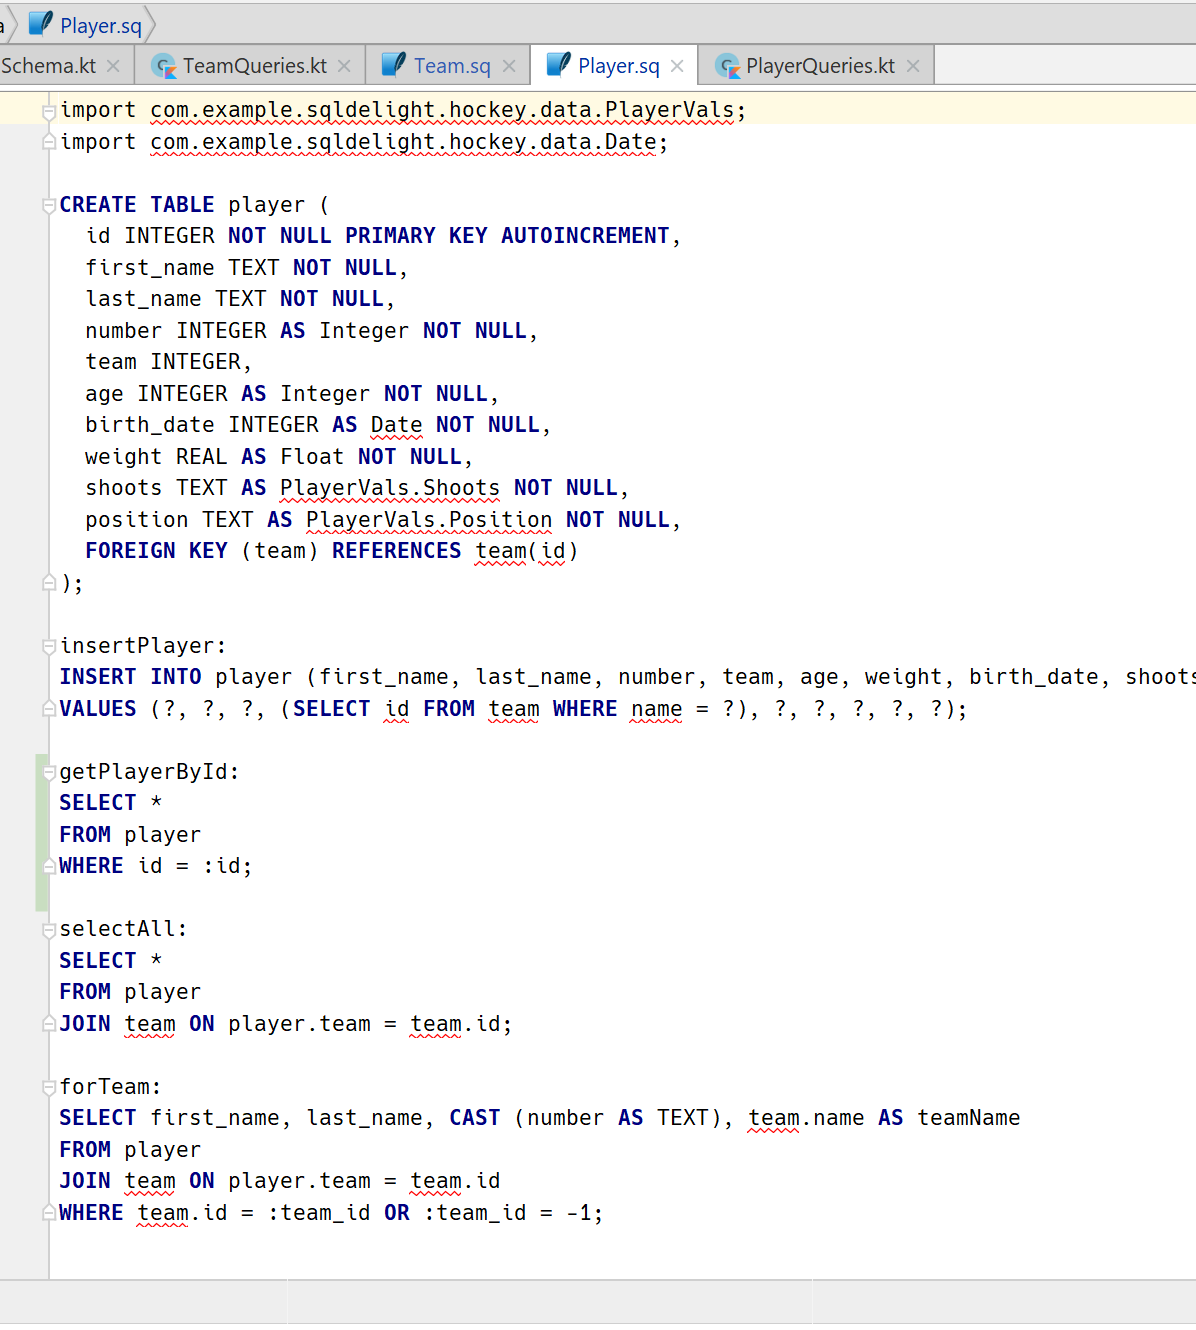Viewport: 1196px width, 1330px height.
Task: Collapse the getPlayerById query region
Action: 48,771
